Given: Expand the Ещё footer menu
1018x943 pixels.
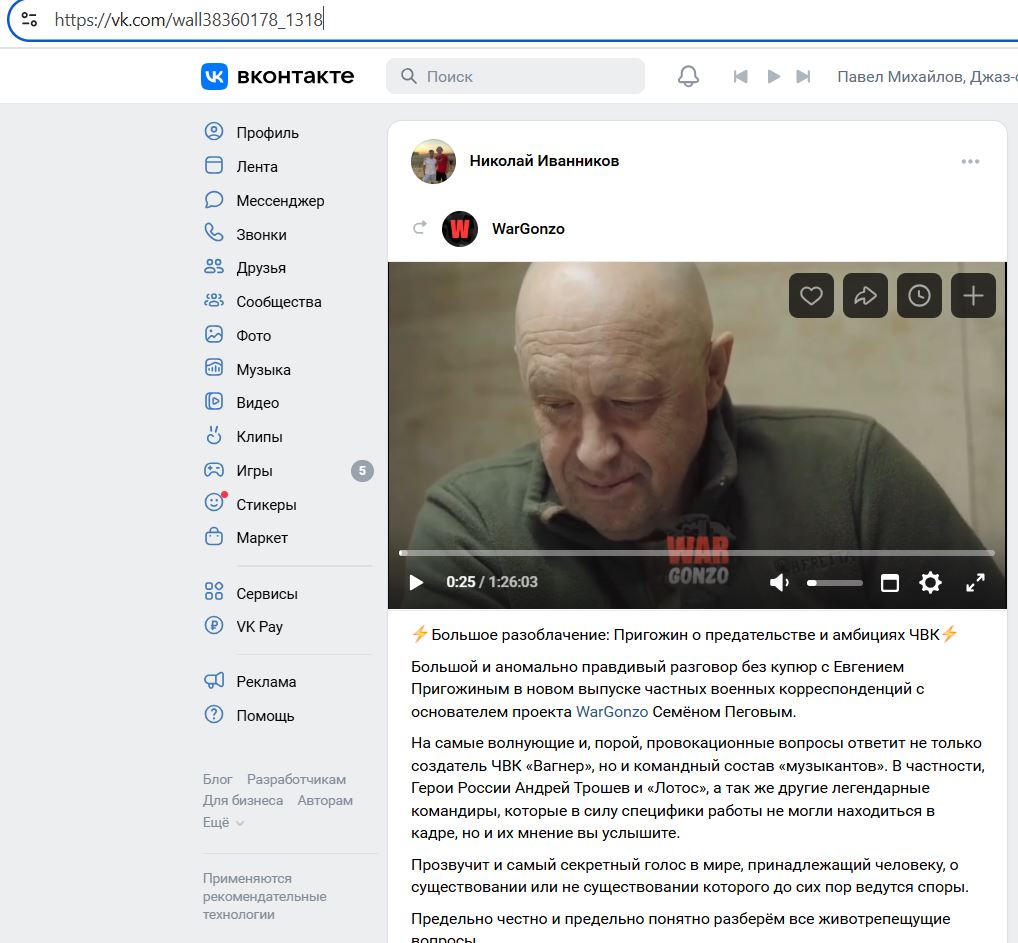Looking at the screenshot, I should (223, 822).
